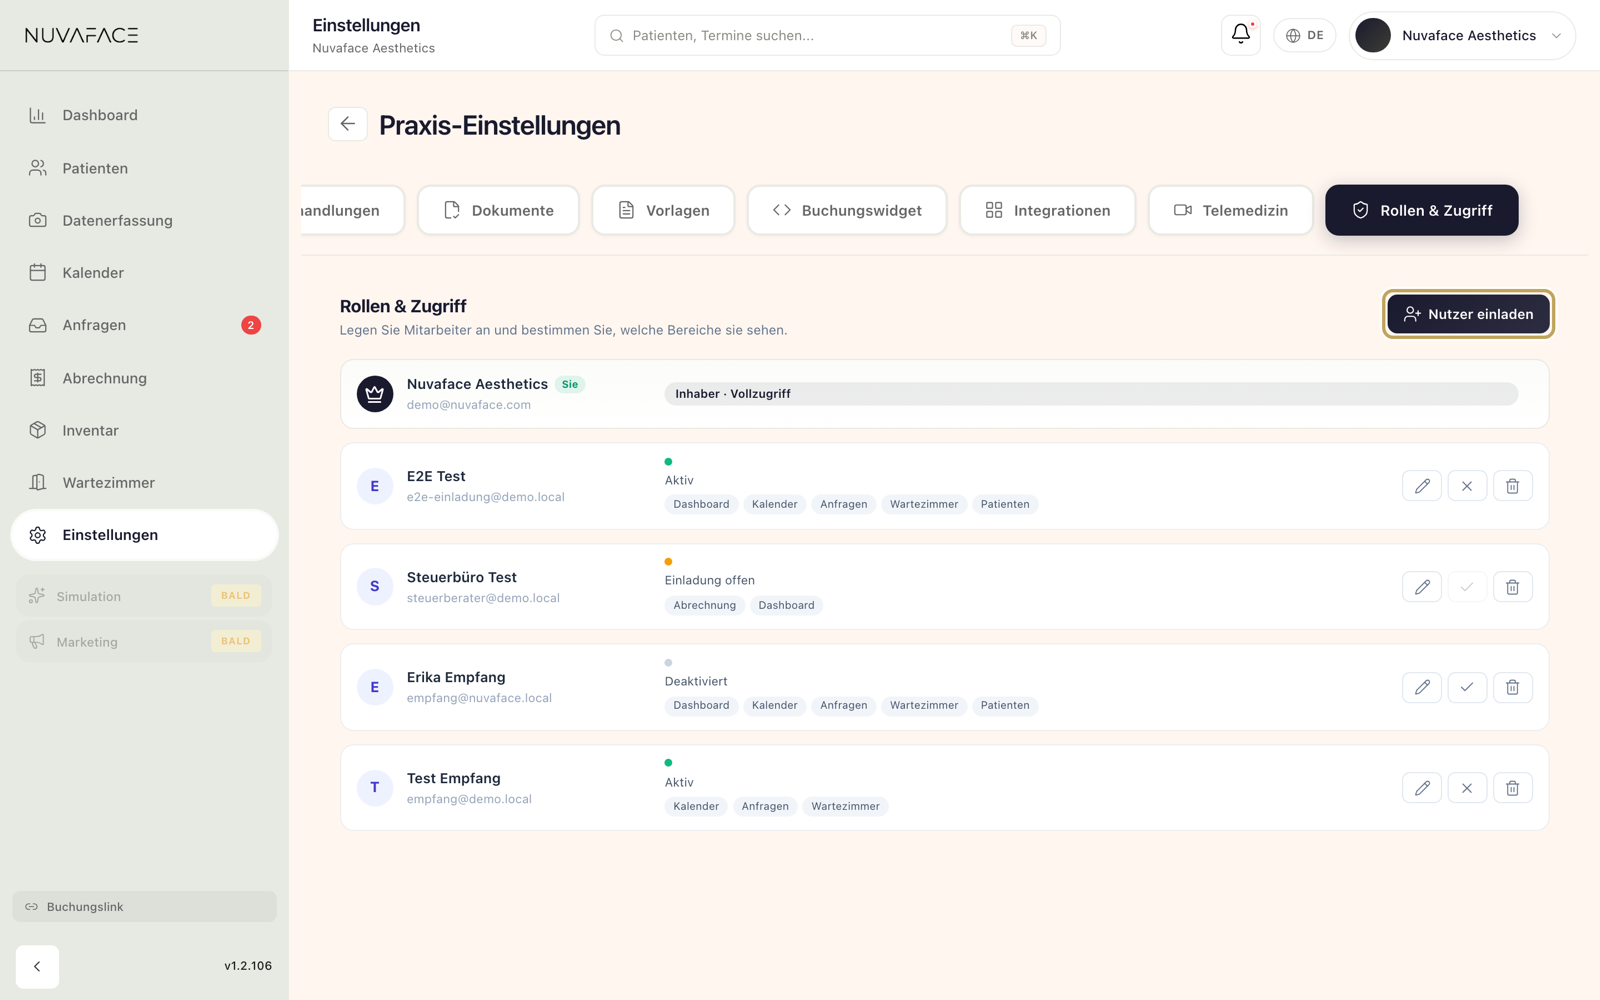This screenshot has width=1600, height=1000.
Task: Open Dashboard in the sidebar
Action: click(x=144, y=115)
